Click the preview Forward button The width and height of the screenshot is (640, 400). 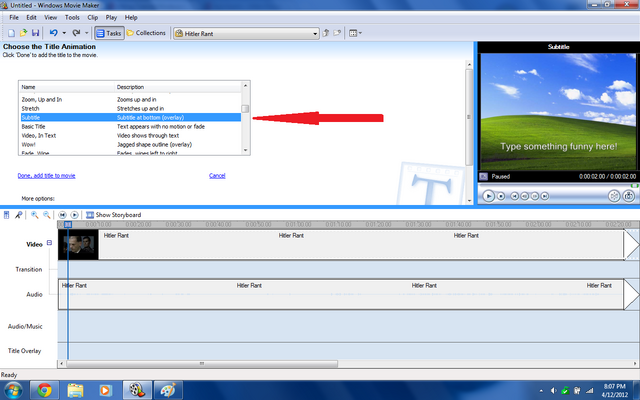tap(545, 196)
